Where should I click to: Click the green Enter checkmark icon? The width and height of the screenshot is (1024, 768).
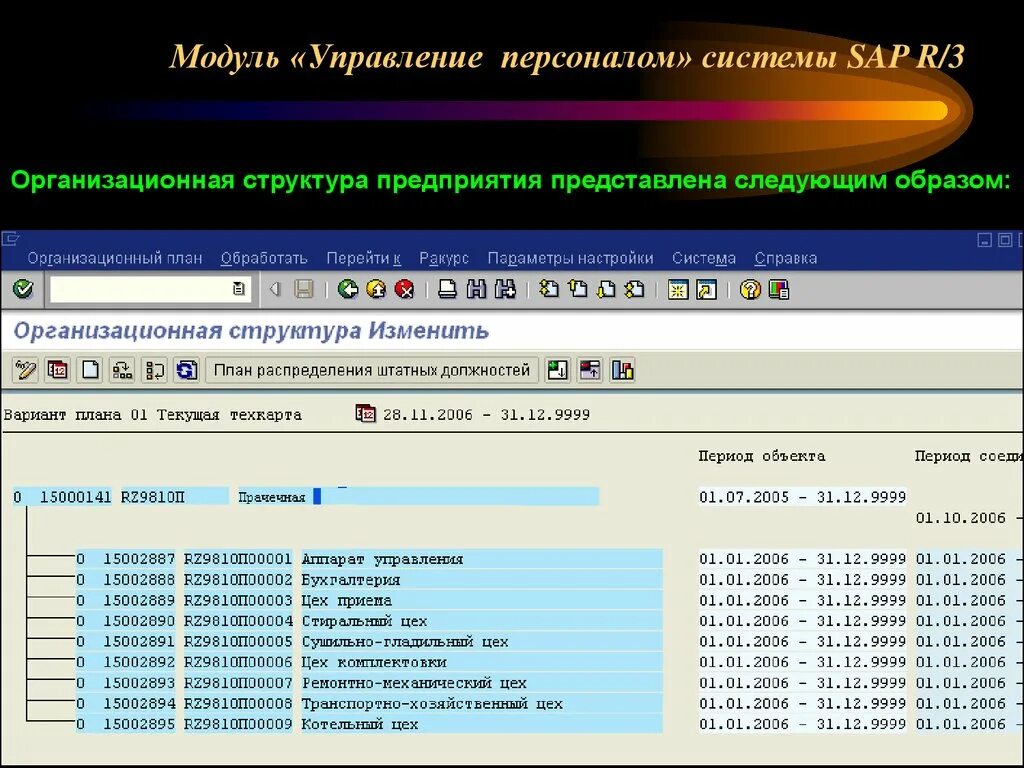[x=24, y=289]
